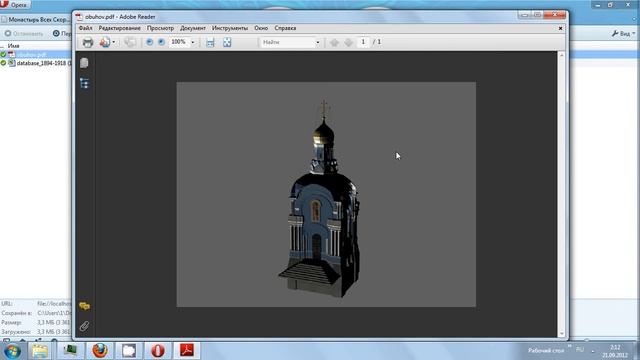Click the fit full page icon
This screenshot has height=360, width=640.
point(227,42)
